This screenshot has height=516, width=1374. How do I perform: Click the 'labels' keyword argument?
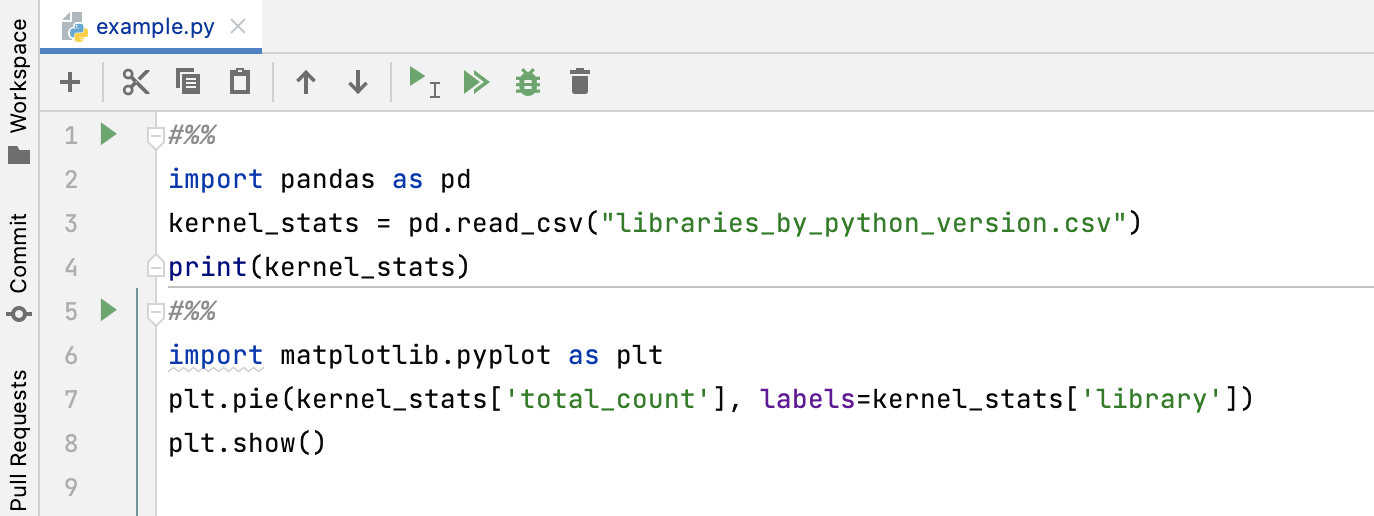808,400
